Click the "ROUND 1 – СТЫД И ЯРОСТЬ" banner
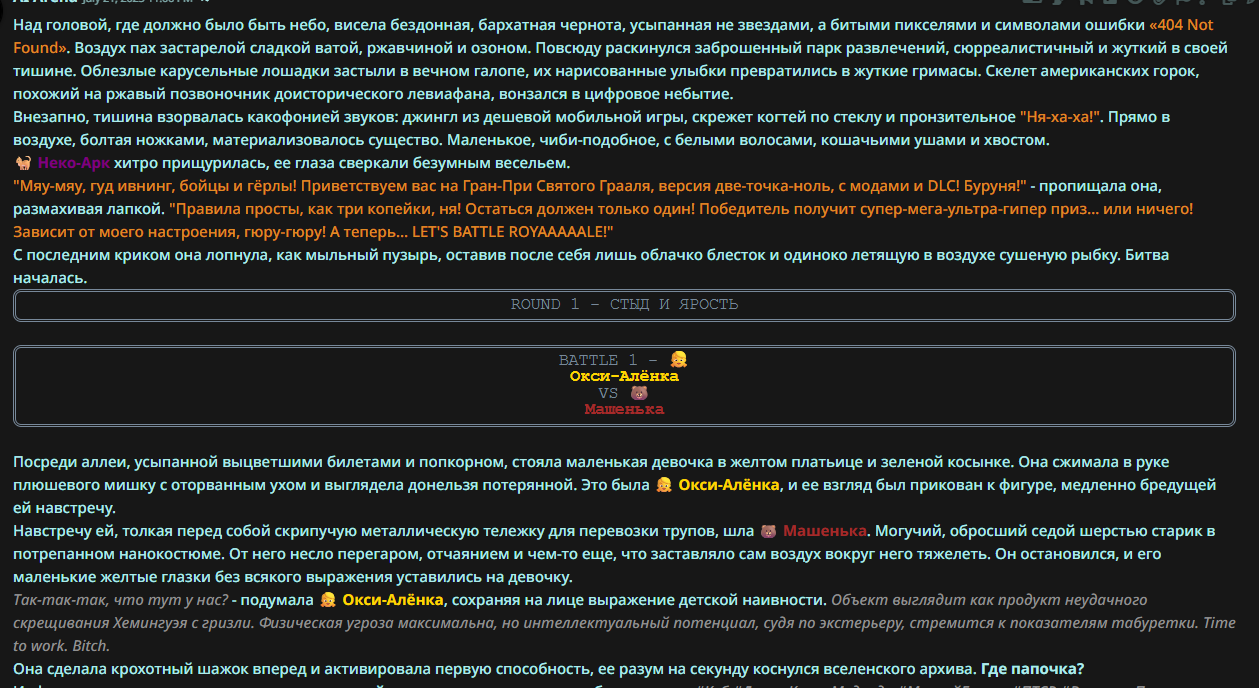The image size is (1259, 688). pos(624,305)
